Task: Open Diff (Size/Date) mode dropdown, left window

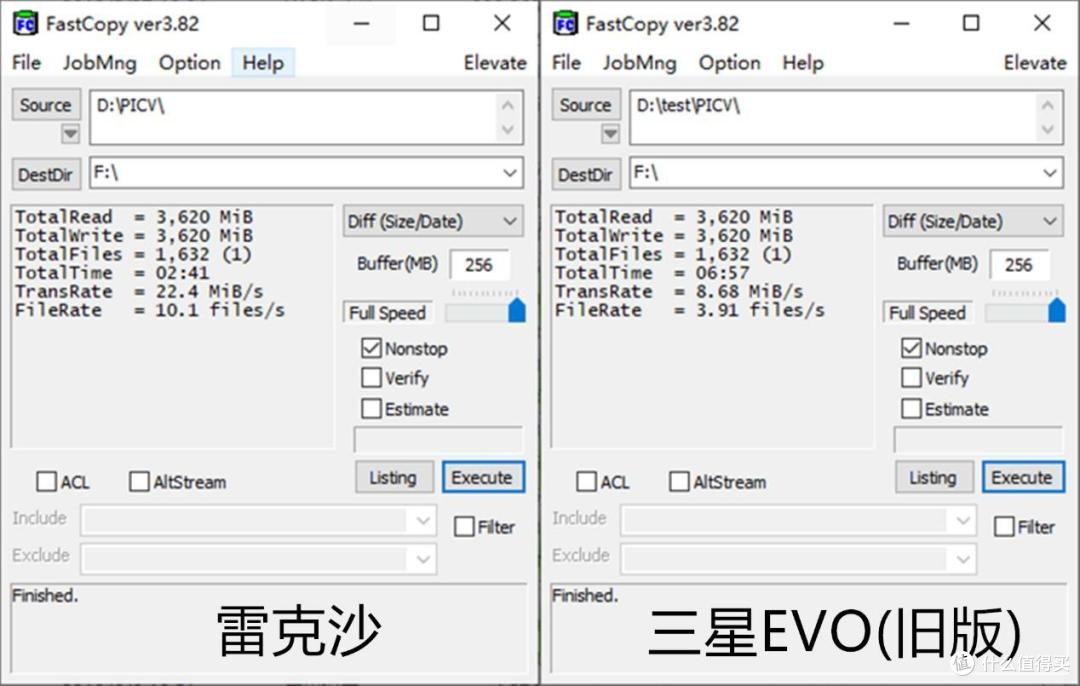Action: point(433,221)
